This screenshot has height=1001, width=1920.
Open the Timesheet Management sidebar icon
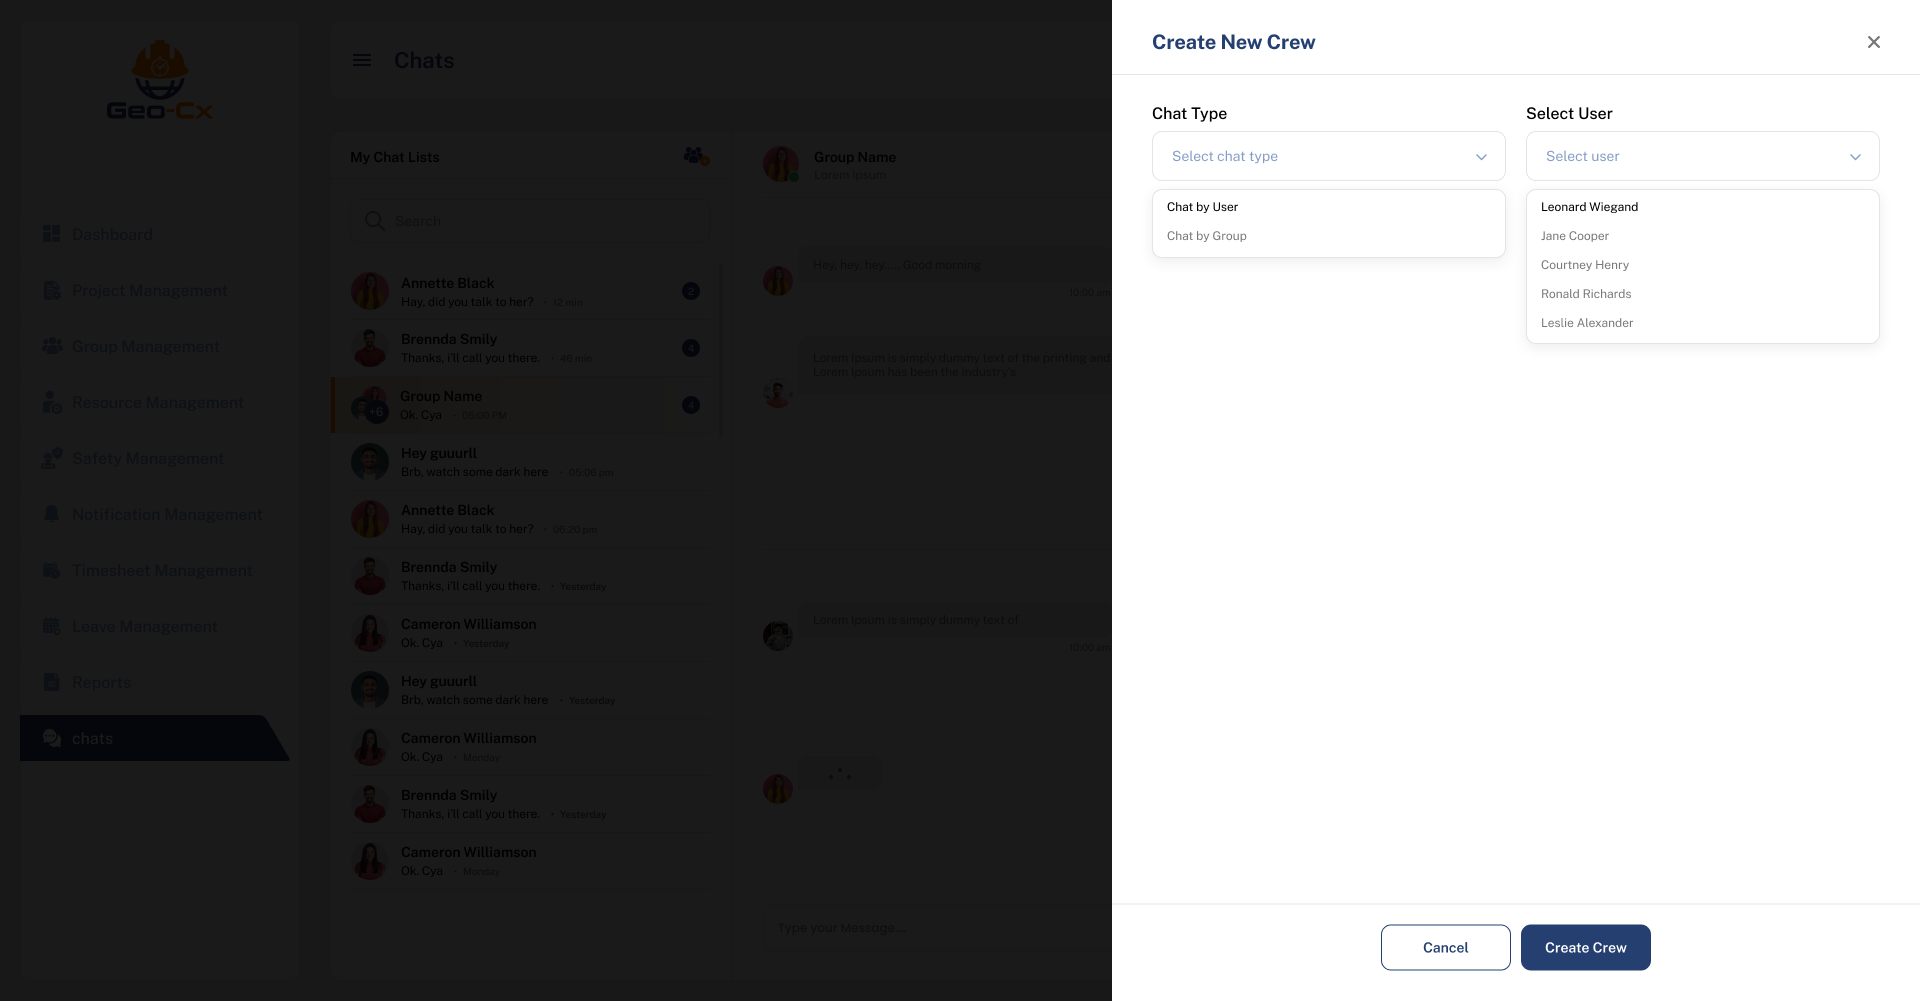pos(52,570)
